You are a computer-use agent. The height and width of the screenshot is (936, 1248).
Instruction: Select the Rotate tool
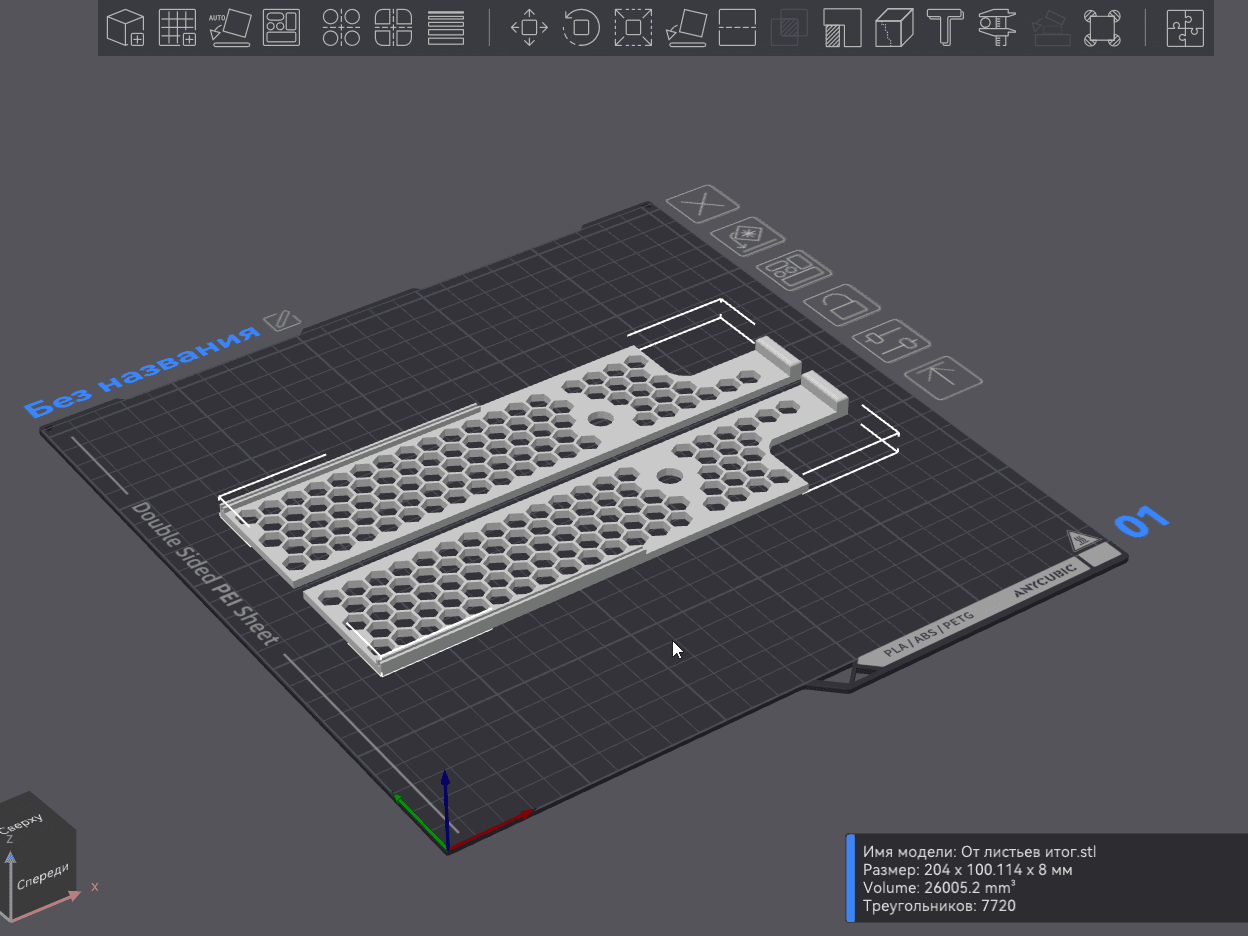click(581, 27)
